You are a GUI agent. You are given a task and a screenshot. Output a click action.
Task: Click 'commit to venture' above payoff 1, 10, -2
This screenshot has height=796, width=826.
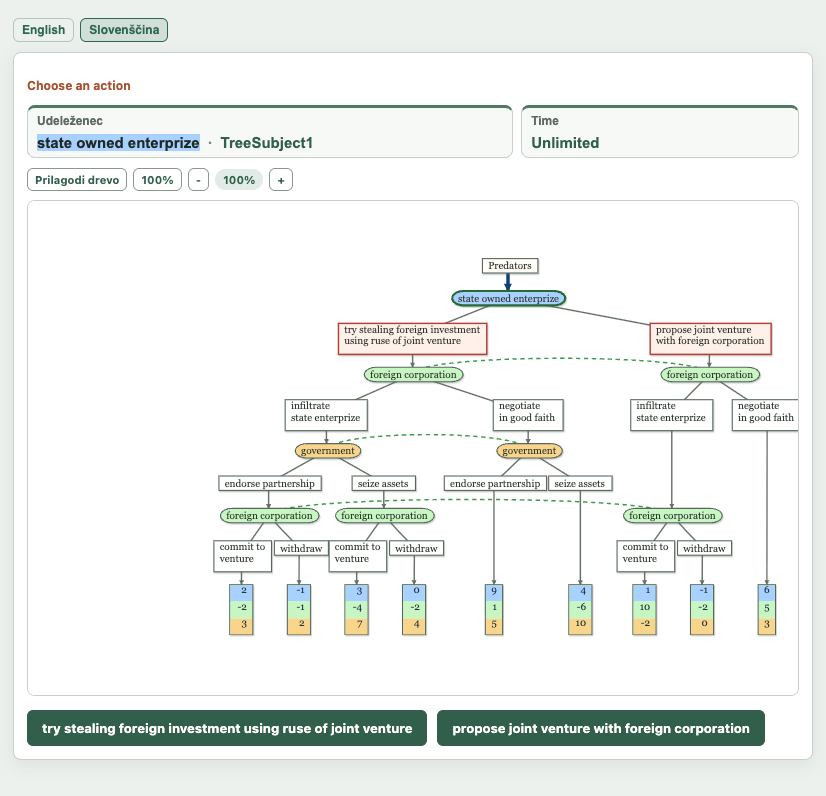pos(645,556)
